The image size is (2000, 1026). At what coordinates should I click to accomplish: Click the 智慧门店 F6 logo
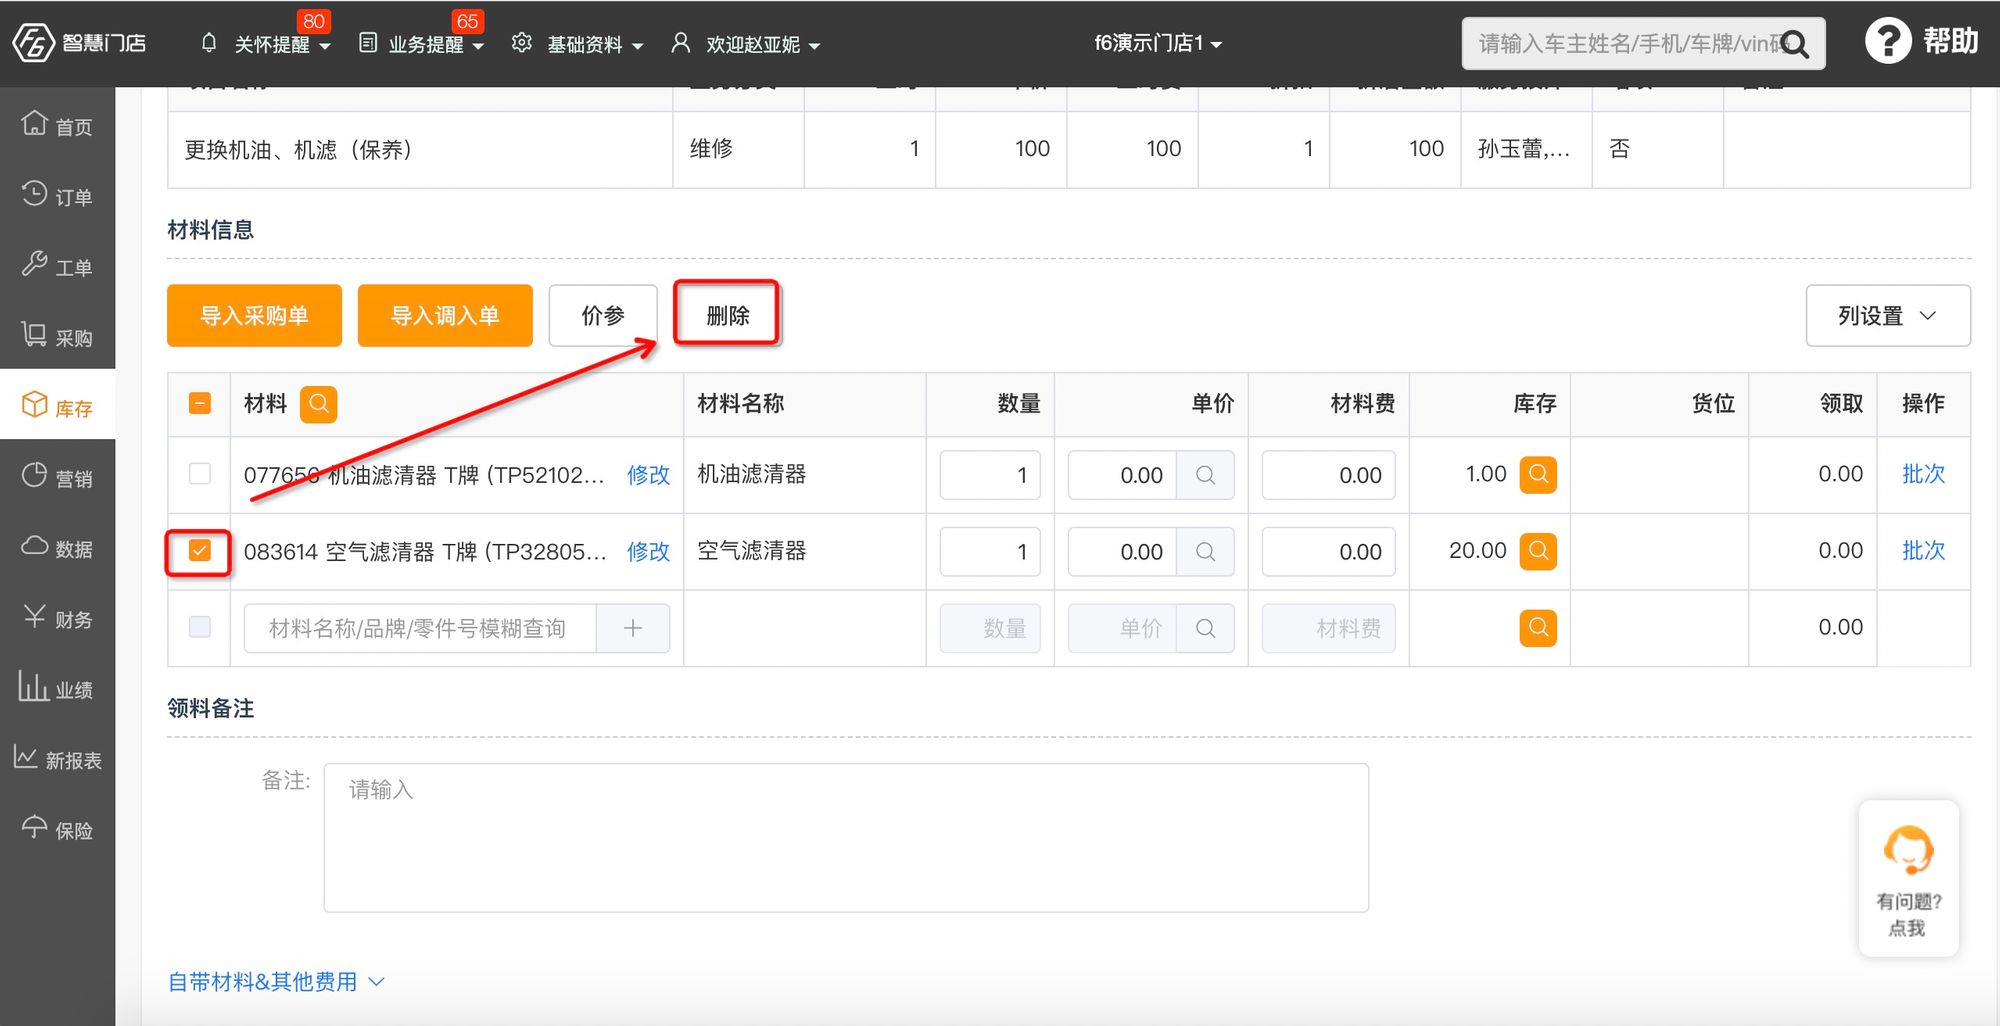coord(78,43)
